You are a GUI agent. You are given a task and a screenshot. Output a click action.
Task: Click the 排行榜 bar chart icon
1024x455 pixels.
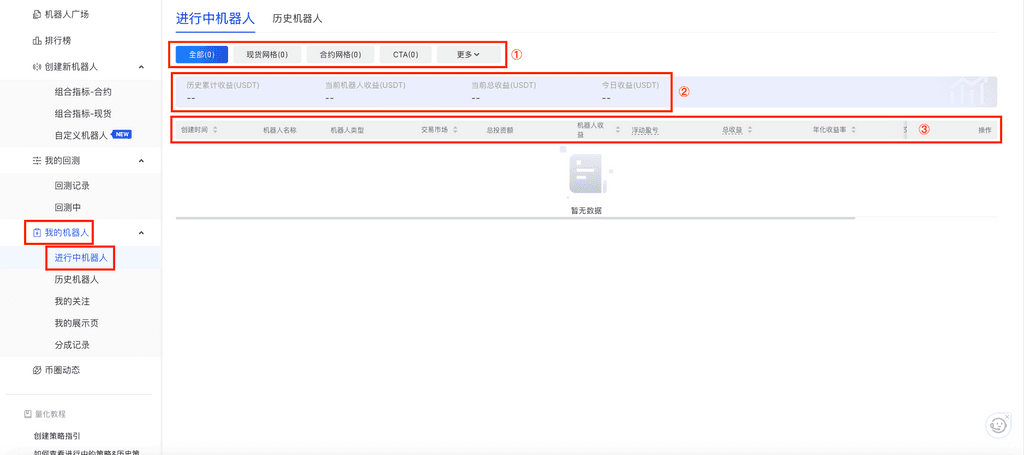point(37,41)
